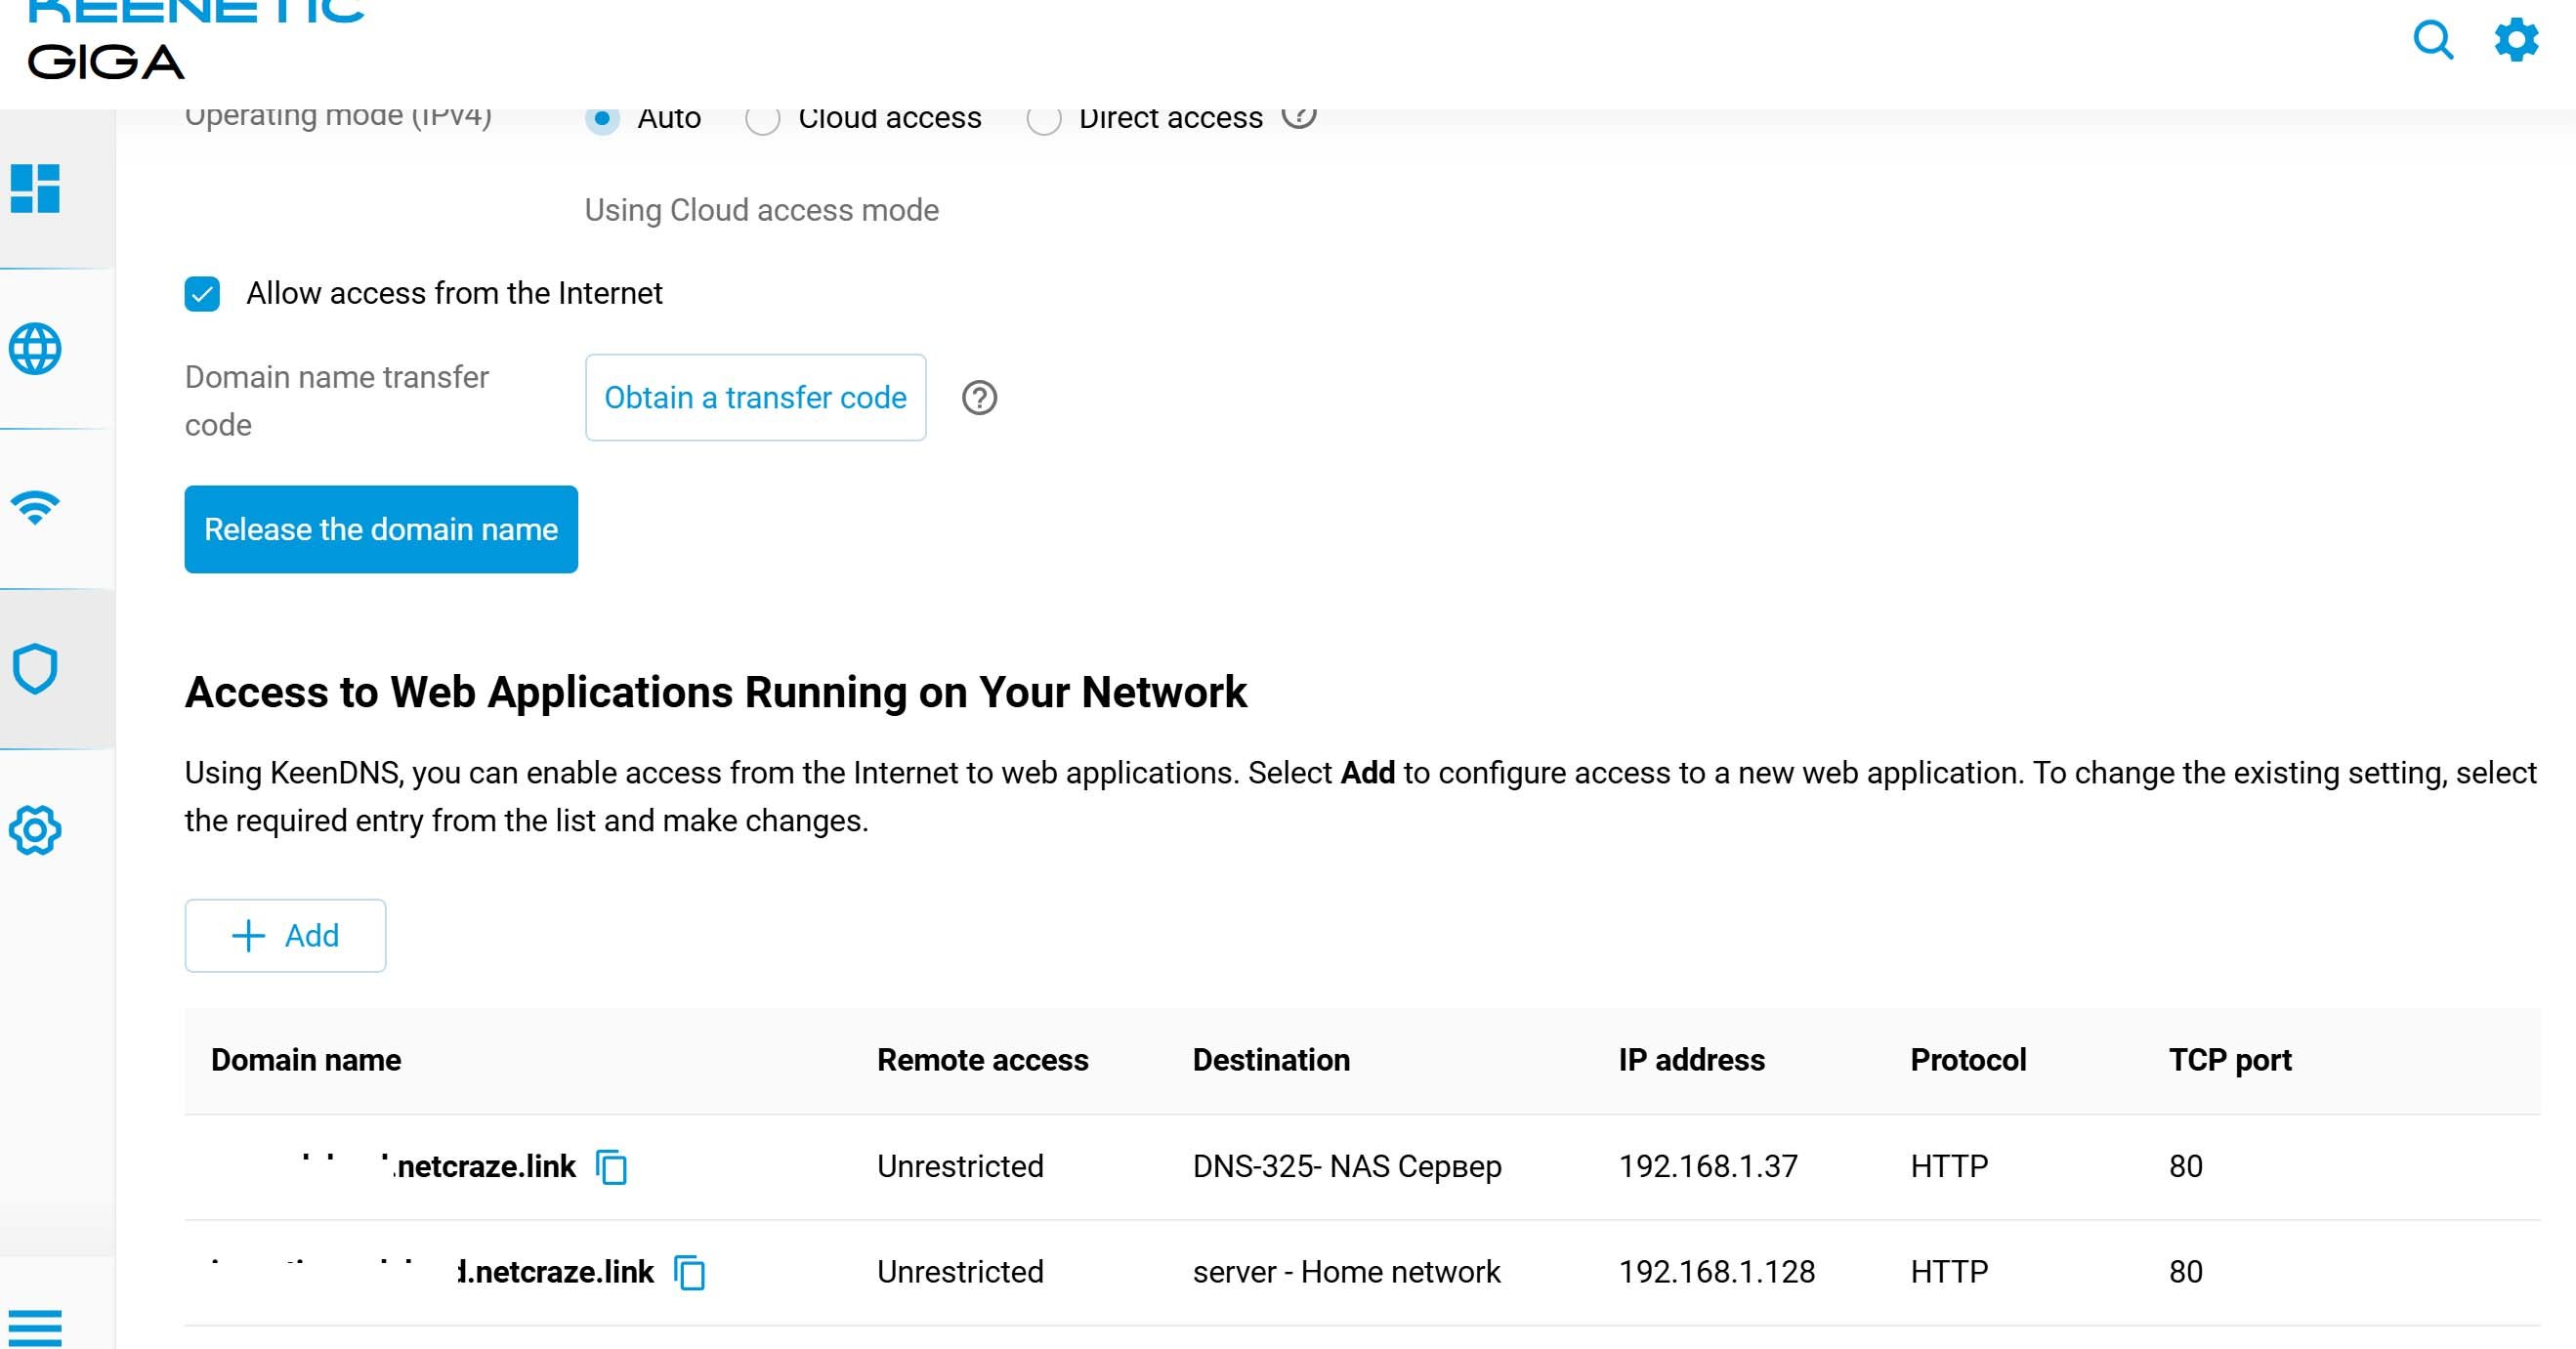Screen dimensions: 2576x1349
Task: Click the search magnifier icon
Action: pos(2432,40)
